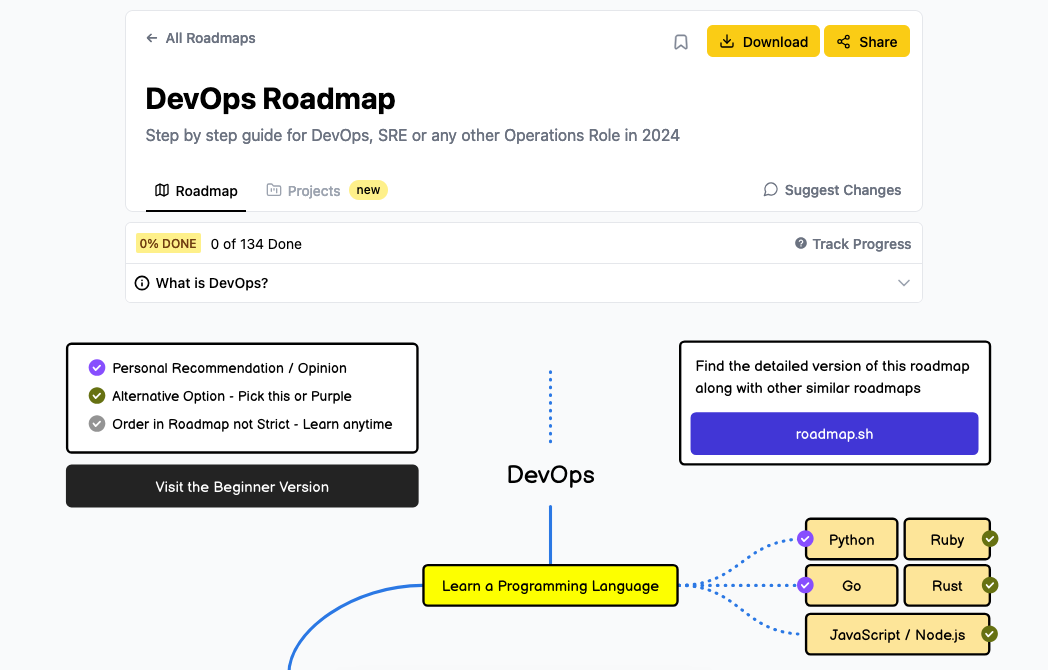Toggle completion checkmark on the Python node
1048x670 pixels.
click(805, 539)
